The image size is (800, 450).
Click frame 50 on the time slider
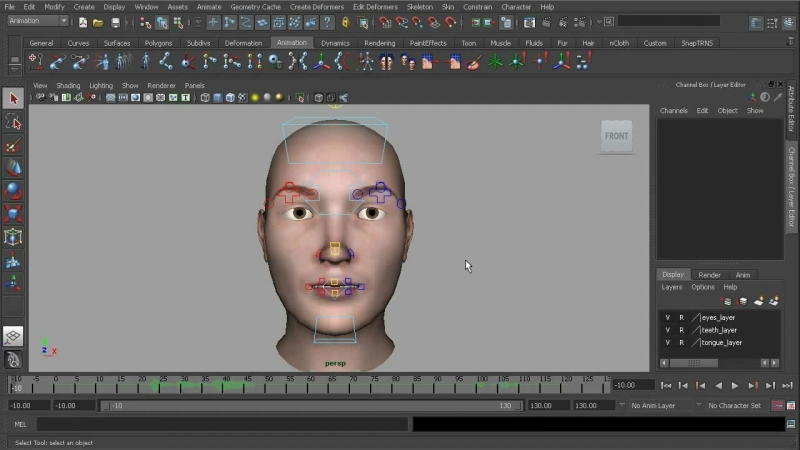(x=269, y=385)
